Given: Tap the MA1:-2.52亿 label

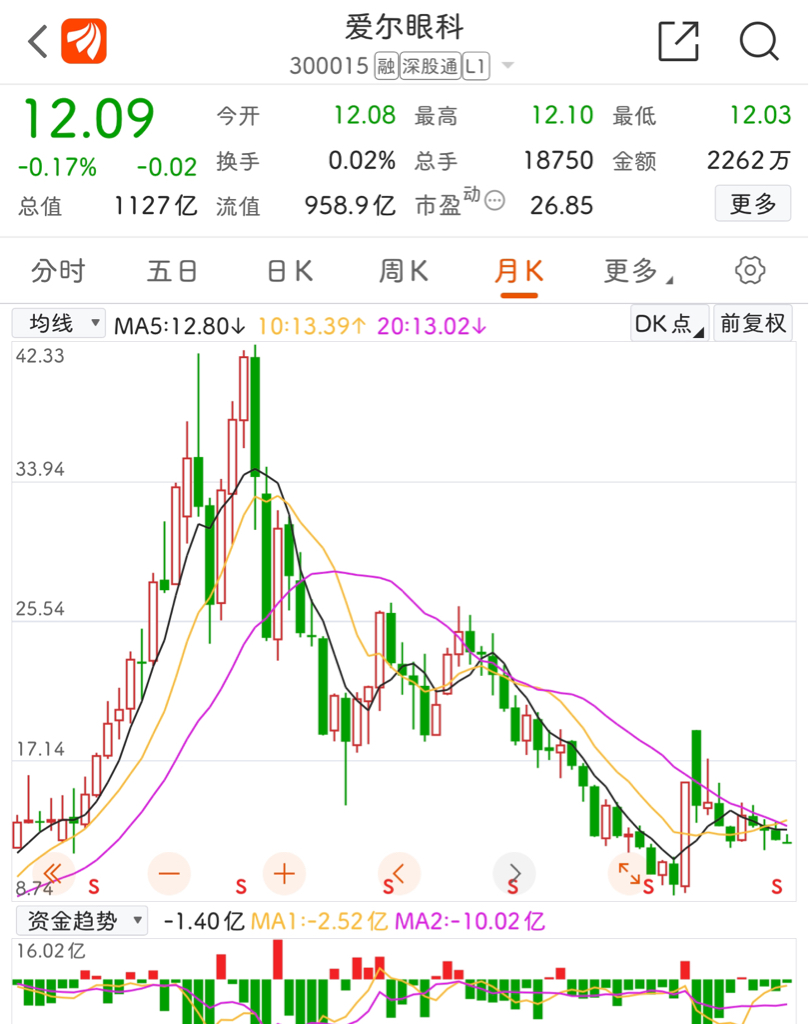Looking at the screenshot, I should pos(319,921).
